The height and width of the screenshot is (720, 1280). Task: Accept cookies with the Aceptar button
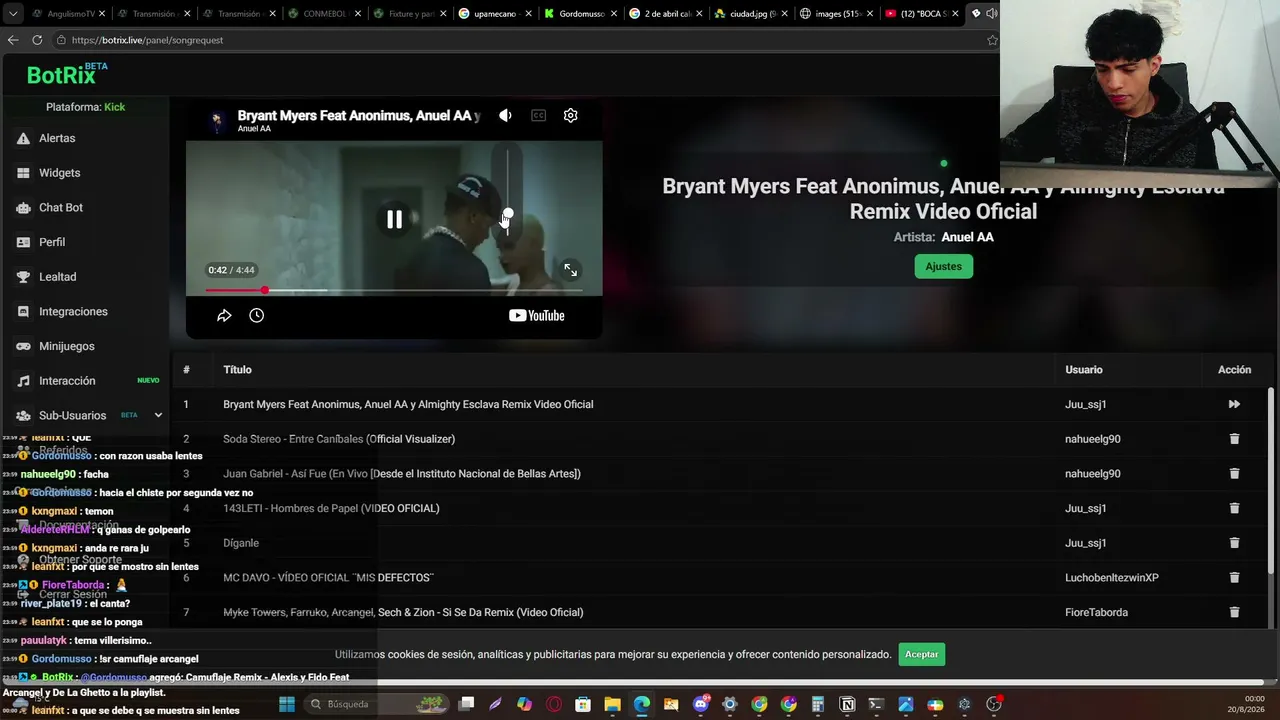(x=921, y=654)
